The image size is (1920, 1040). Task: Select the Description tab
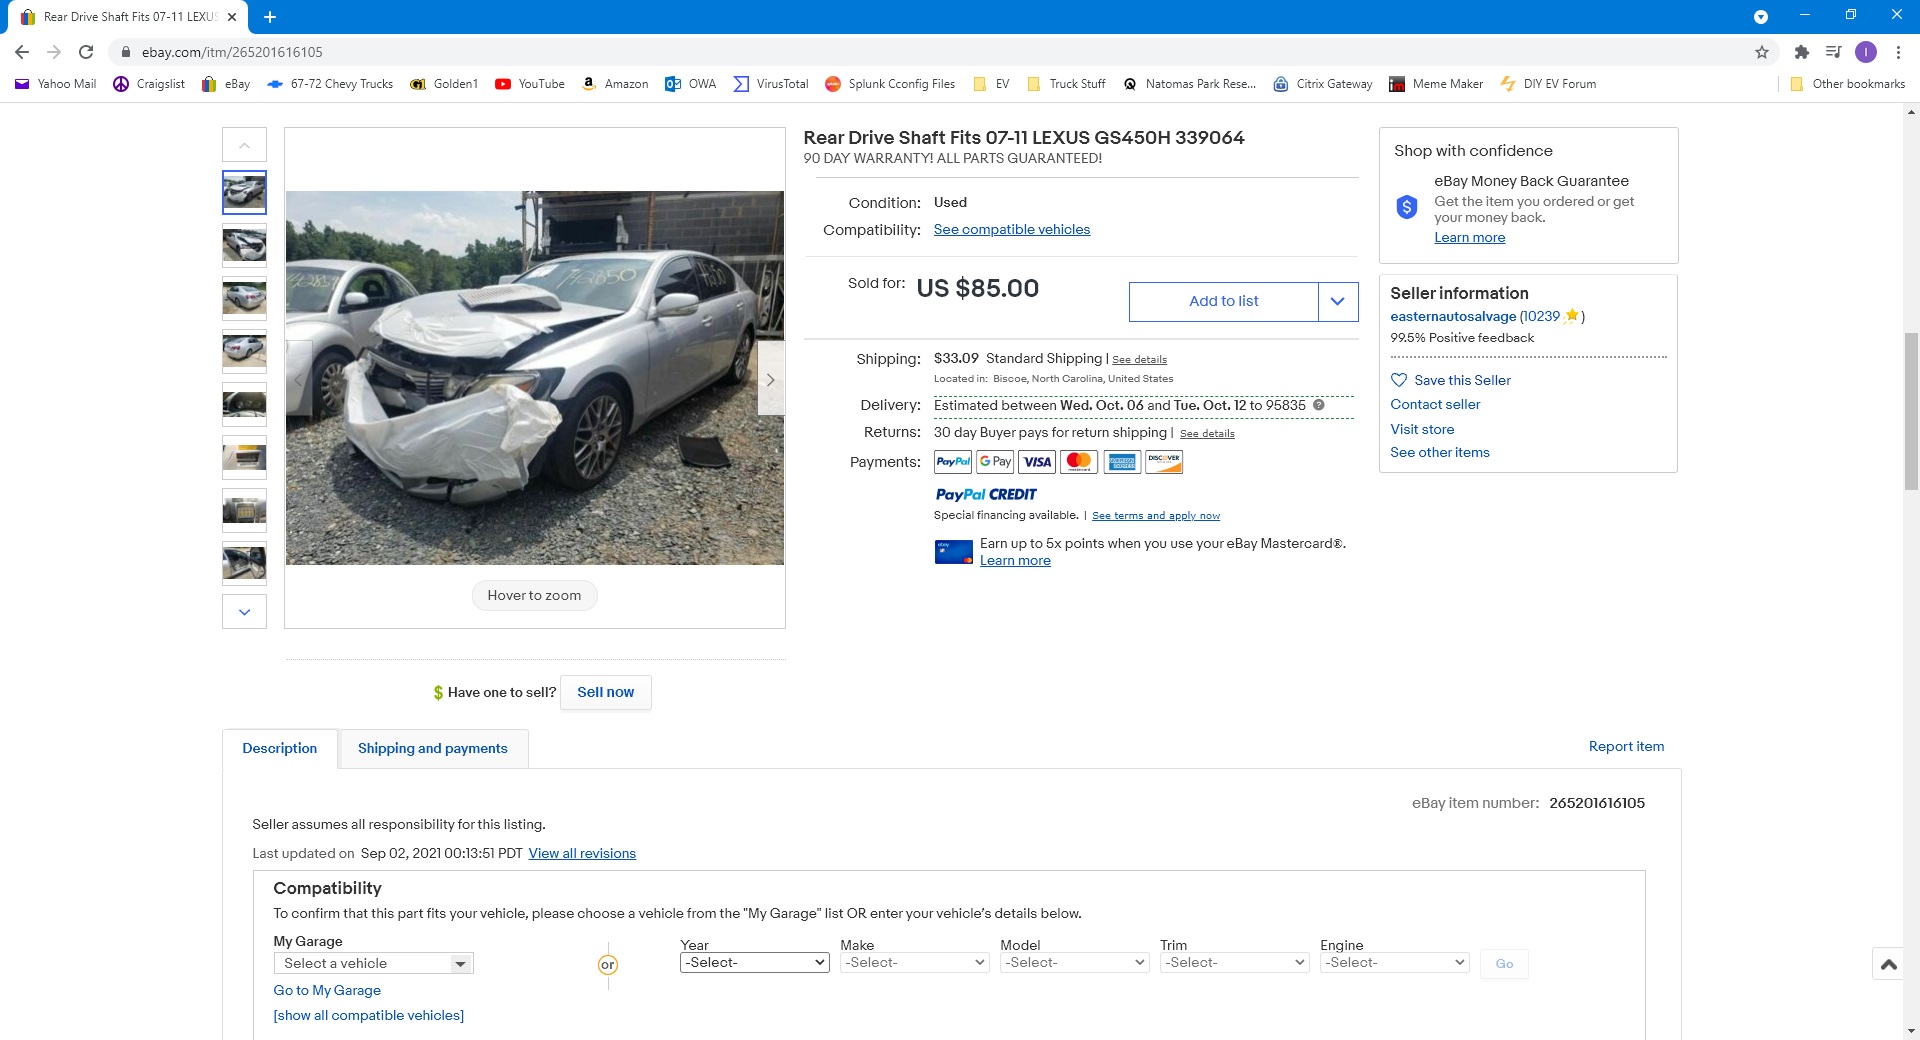click(279, 748)
